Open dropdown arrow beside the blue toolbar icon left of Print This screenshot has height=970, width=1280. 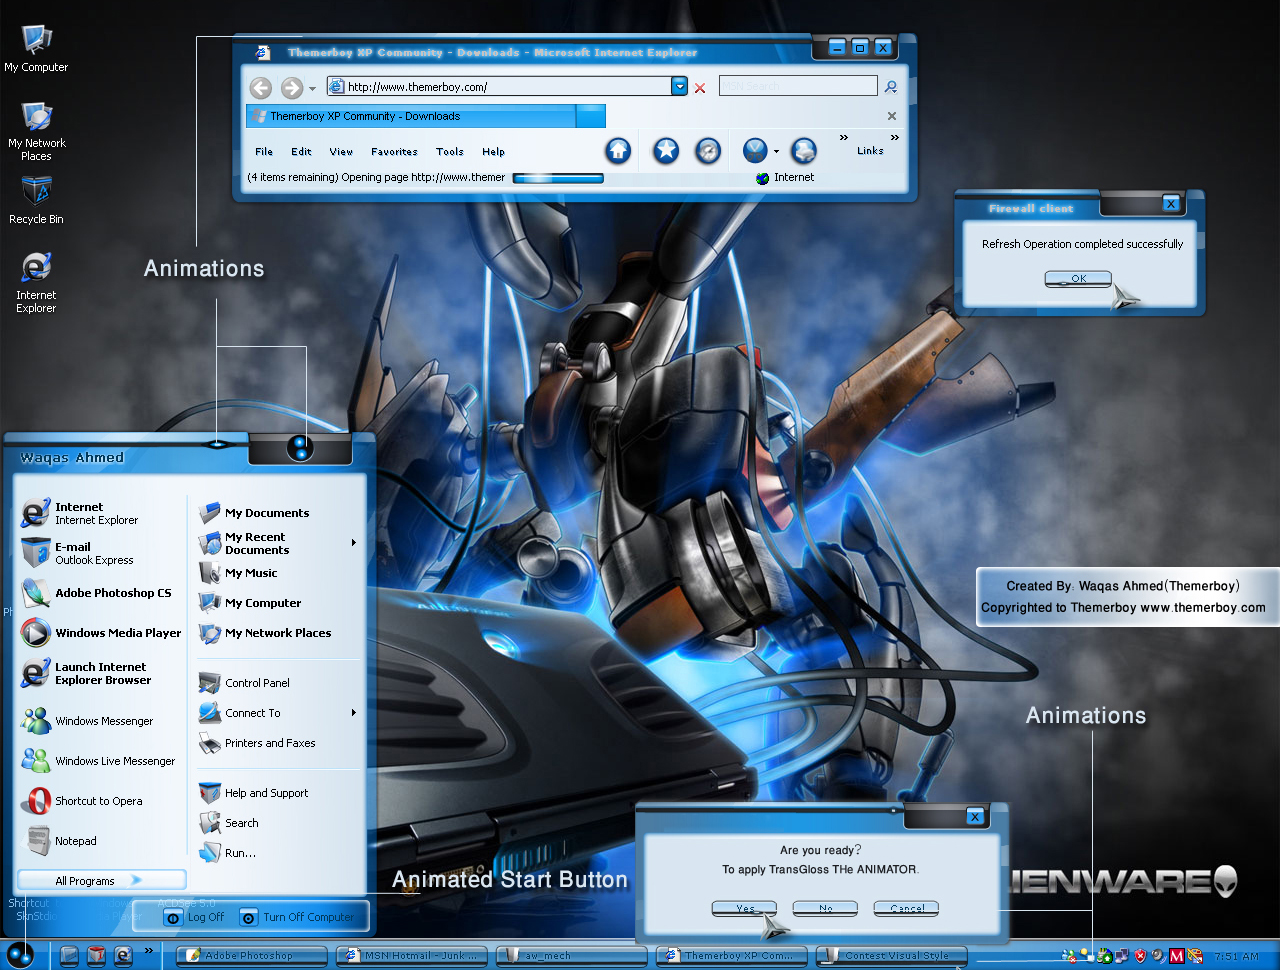776,152
